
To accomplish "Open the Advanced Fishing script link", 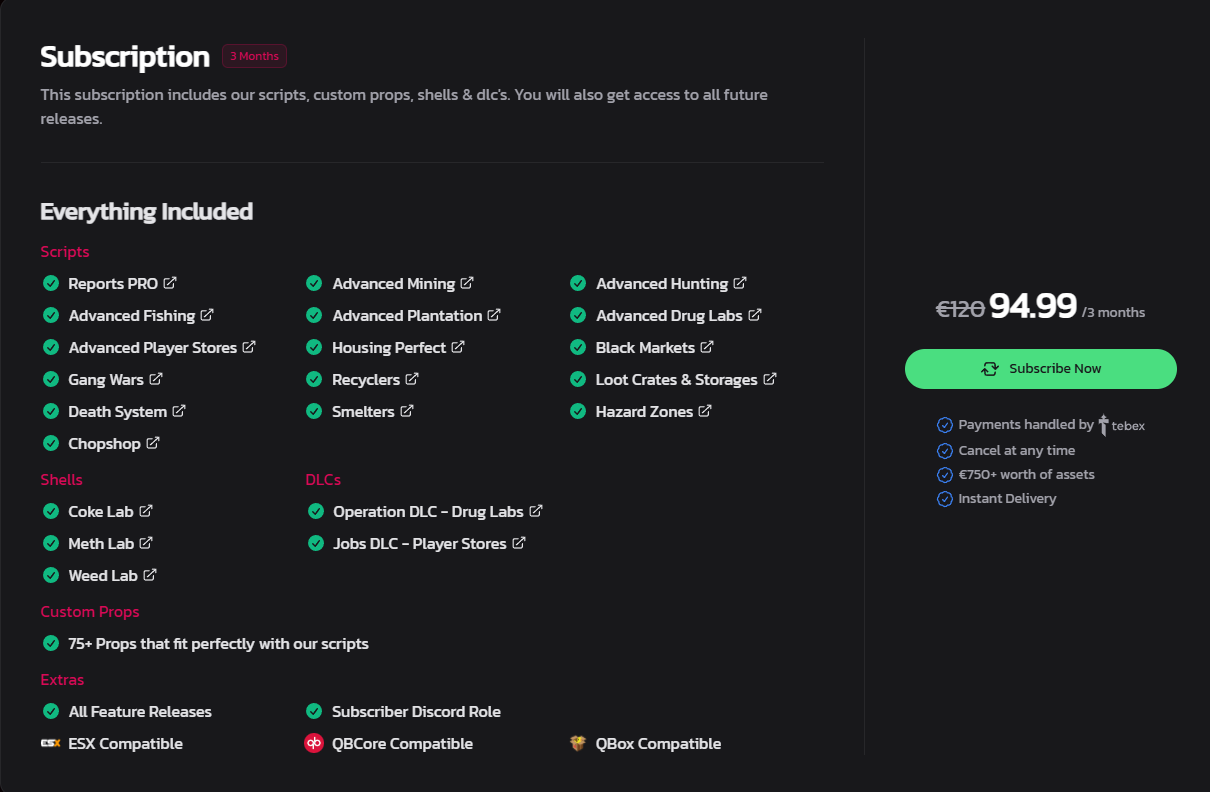I will (141, 316).
